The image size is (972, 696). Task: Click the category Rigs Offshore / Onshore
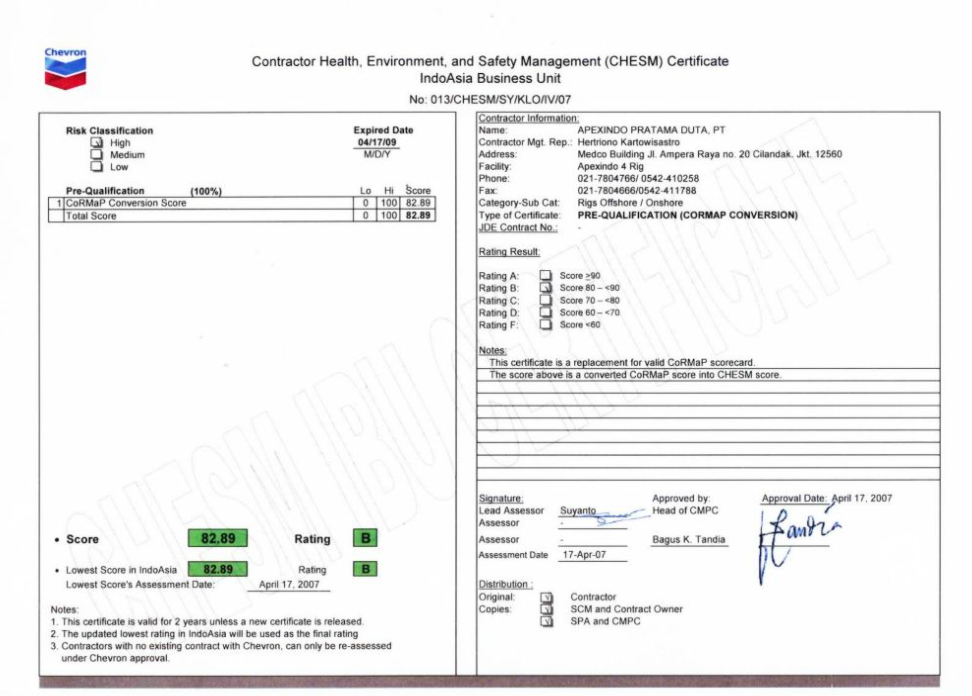[x=630, y=203]
